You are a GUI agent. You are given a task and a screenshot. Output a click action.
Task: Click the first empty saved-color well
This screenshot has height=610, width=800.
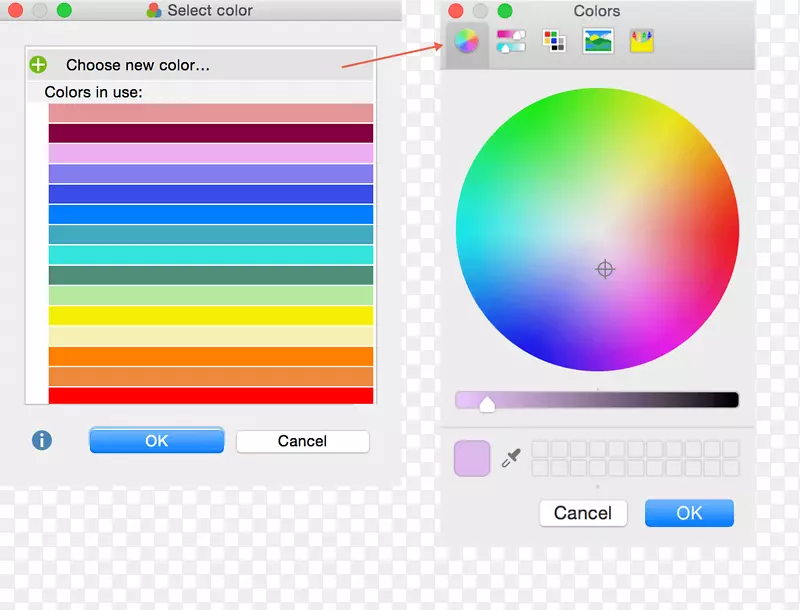click(540, 449)
